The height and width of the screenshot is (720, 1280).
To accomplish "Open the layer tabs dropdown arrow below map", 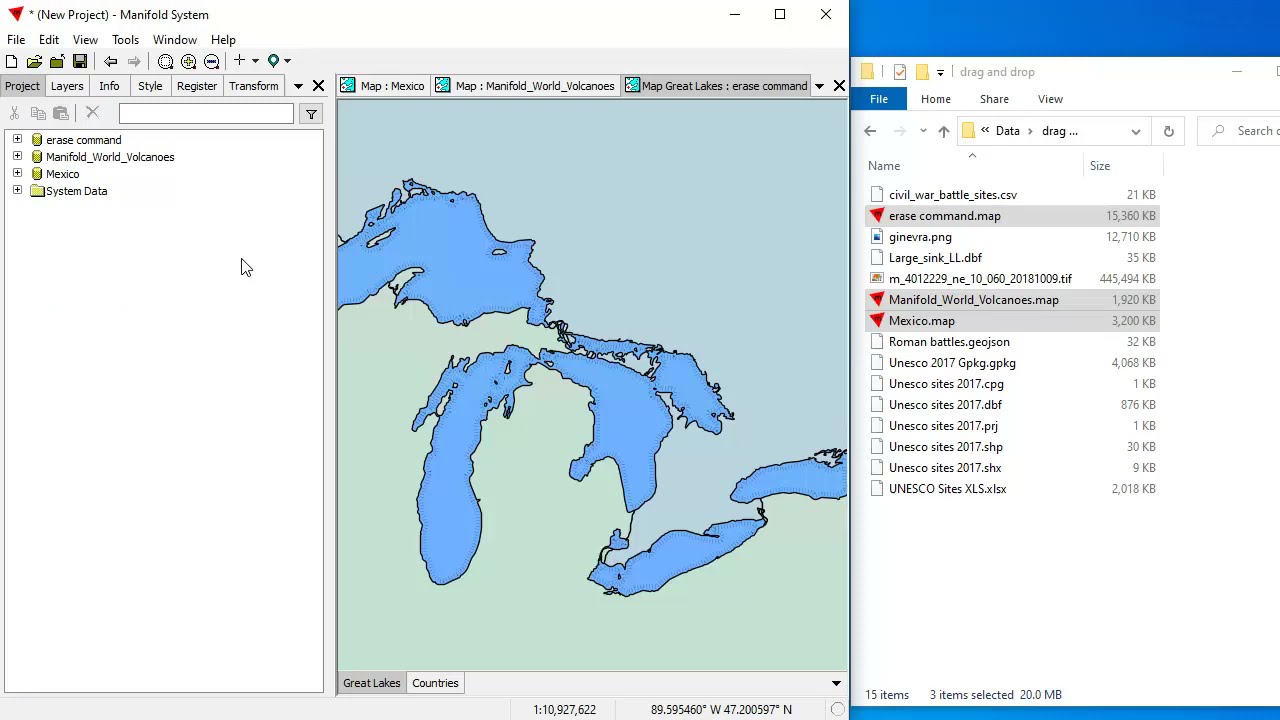I will pyautogui.click(x=836, y=683).
